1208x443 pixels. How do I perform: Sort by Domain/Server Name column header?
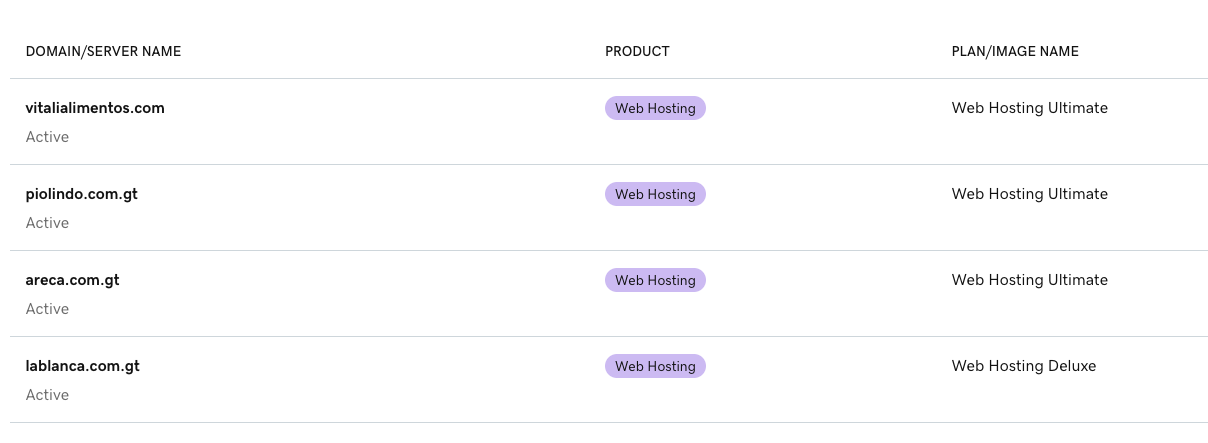104,51
